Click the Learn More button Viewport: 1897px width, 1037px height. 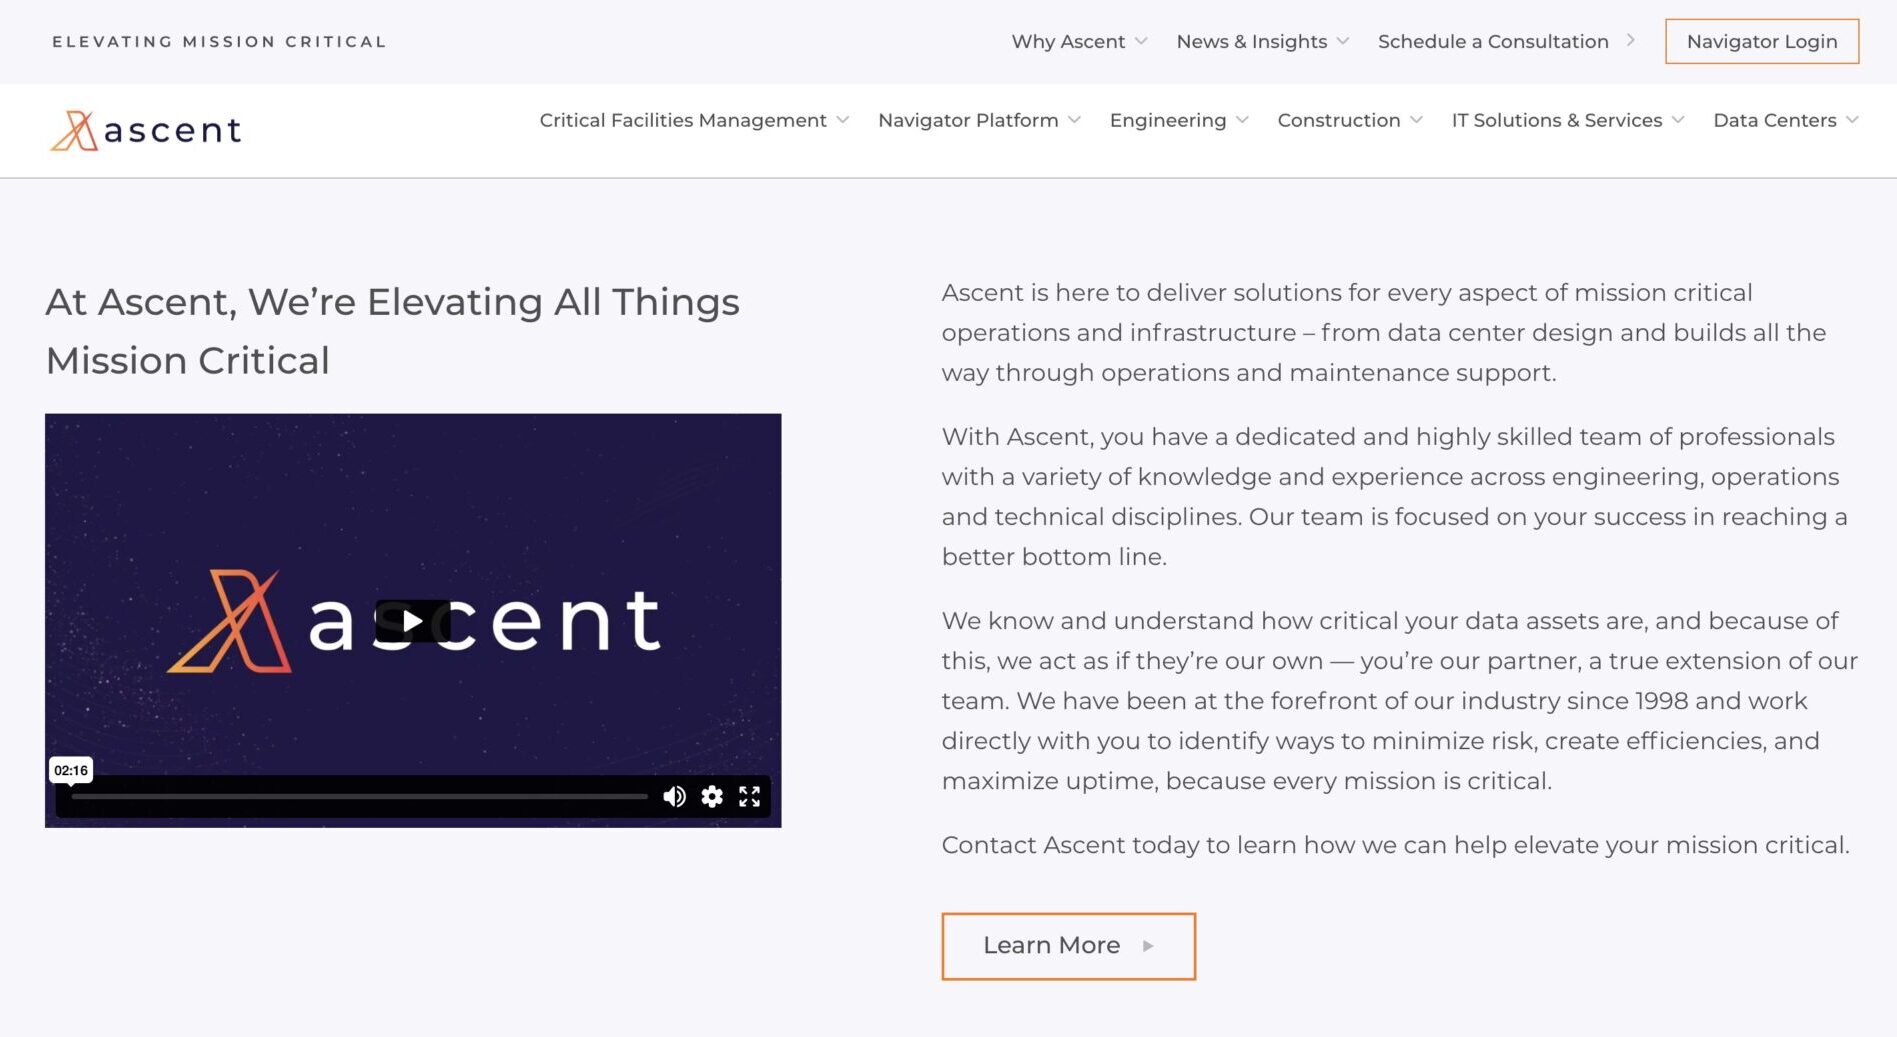1068,946
